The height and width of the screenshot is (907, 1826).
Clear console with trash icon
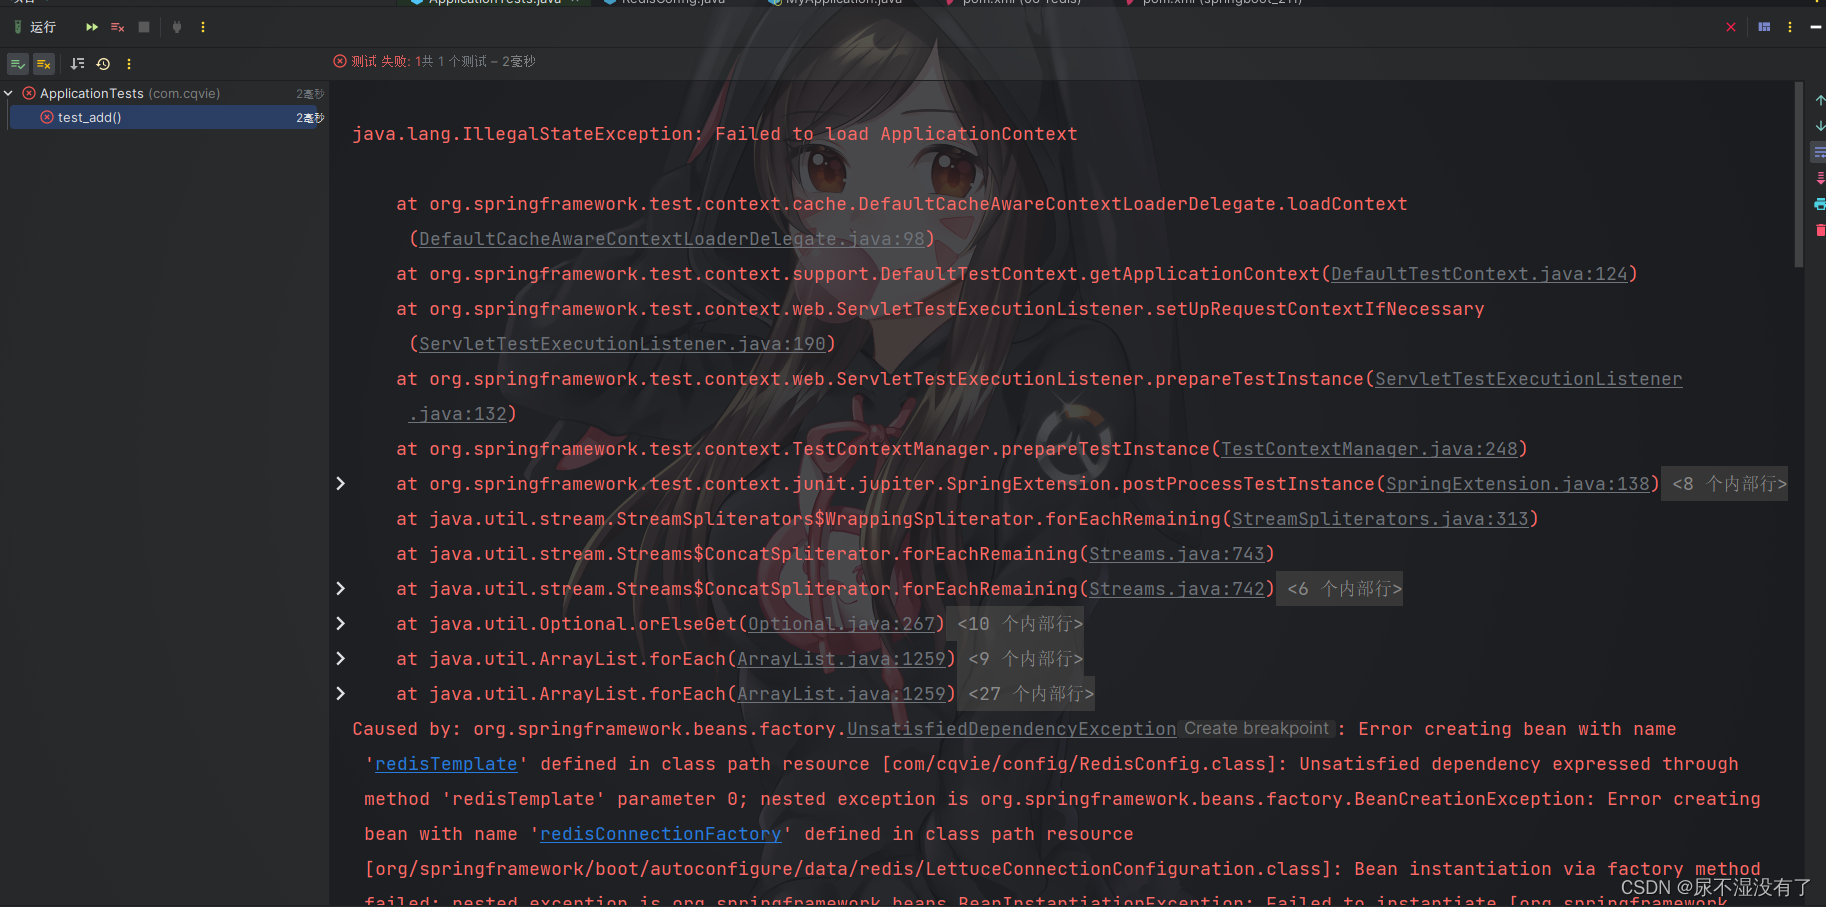(x=1820, y=230)
